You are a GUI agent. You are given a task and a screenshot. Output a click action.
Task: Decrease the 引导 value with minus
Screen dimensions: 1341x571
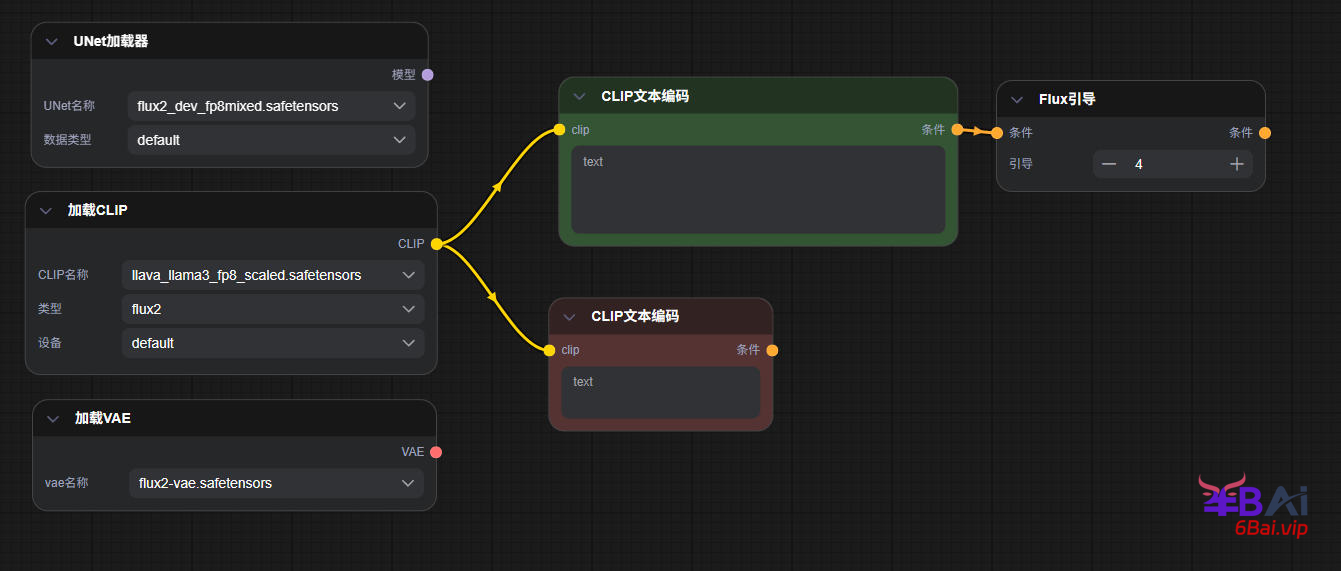[x=1109, y=164]
